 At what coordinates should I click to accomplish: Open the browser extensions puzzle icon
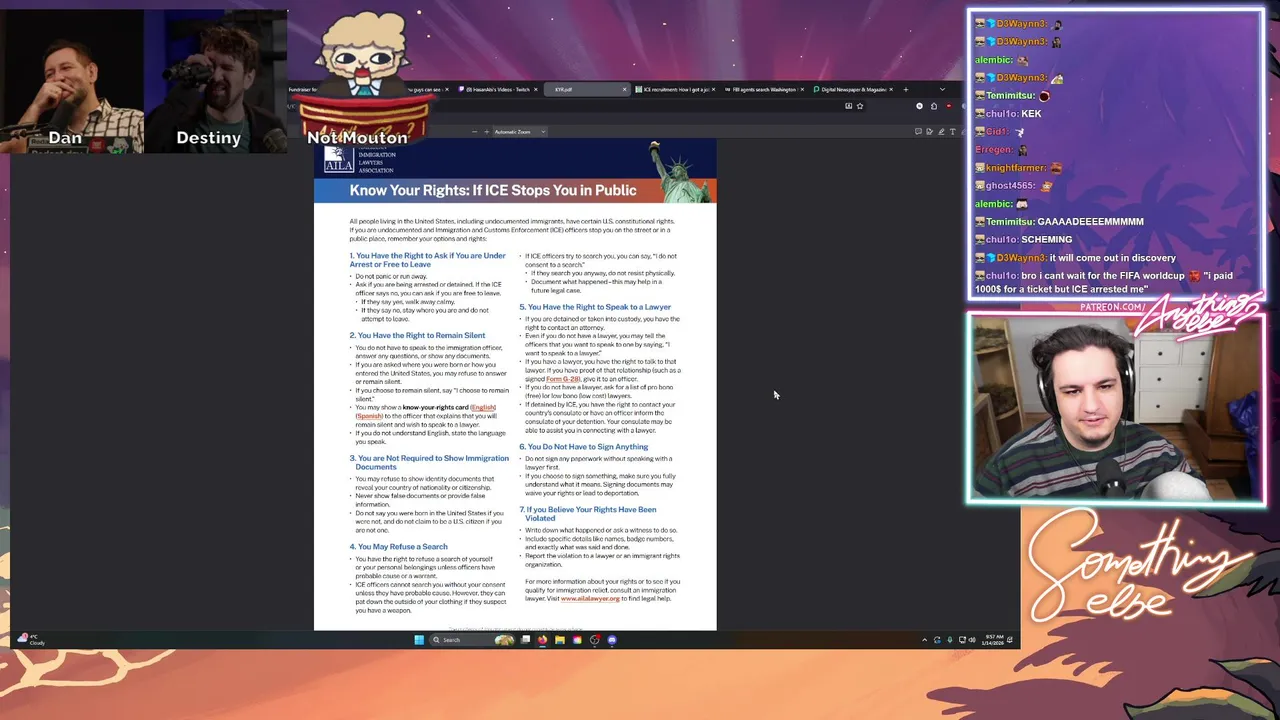pos(934,105)
